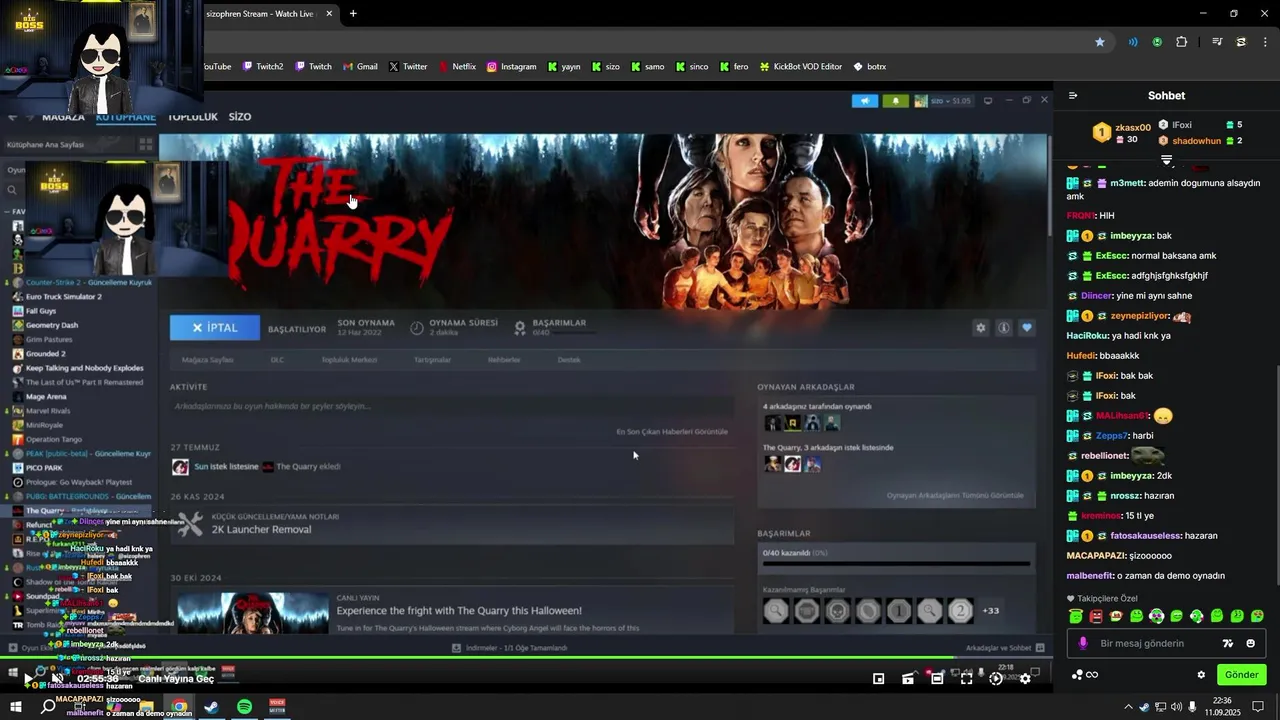Open the Gmail bookmark

point(360,67)
